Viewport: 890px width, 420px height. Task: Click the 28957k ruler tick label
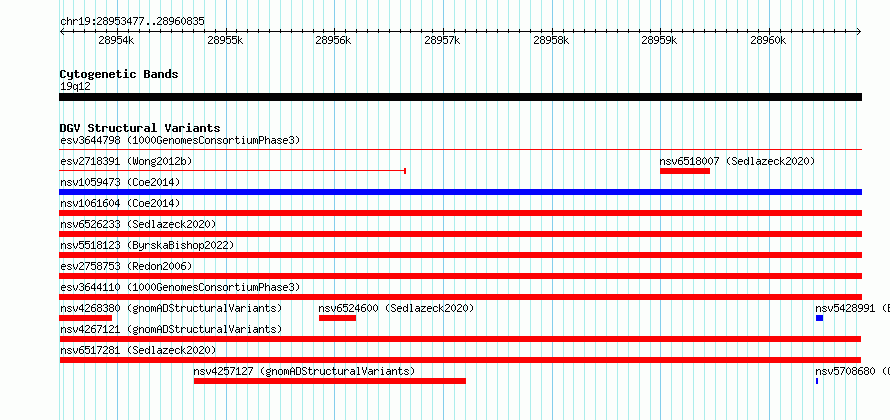(x=443, y=40)
